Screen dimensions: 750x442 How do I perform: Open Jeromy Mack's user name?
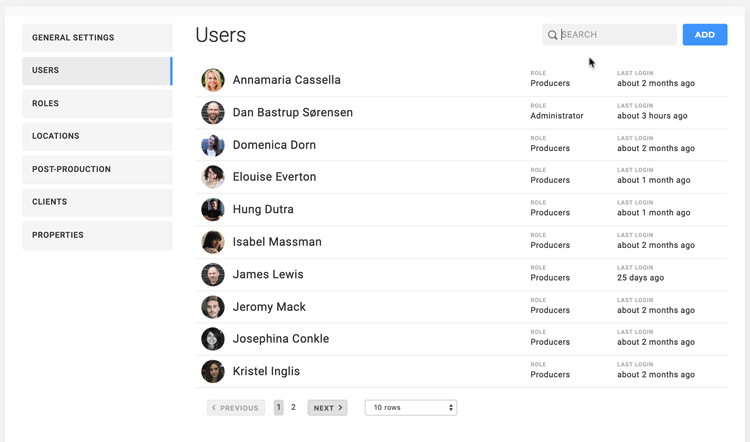[x=269, y=307]
